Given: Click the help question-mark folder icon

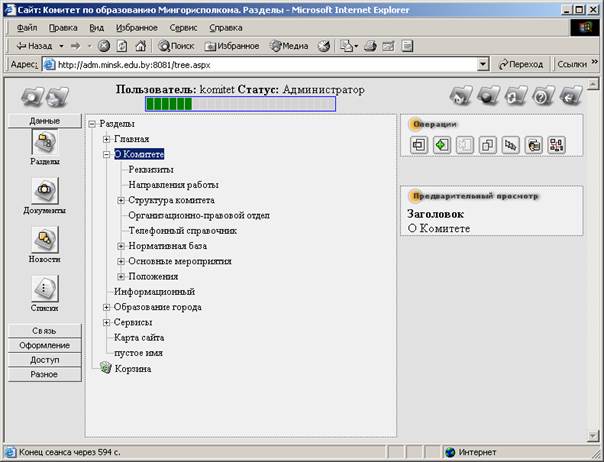Looking at the screenshot, I should click(544, 95).
